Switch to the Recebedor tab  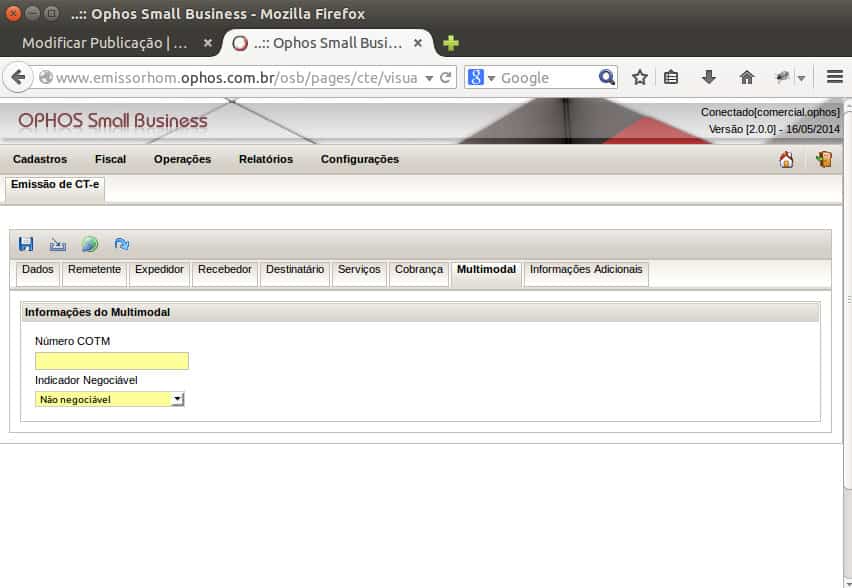click(224, 273)
